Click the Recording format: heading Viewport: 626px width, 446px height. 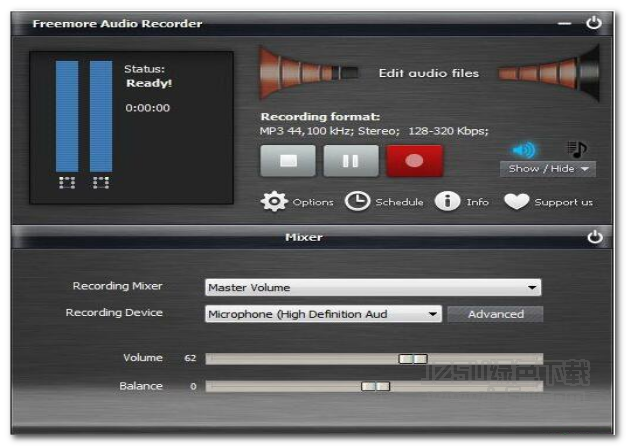pos(320,117)
